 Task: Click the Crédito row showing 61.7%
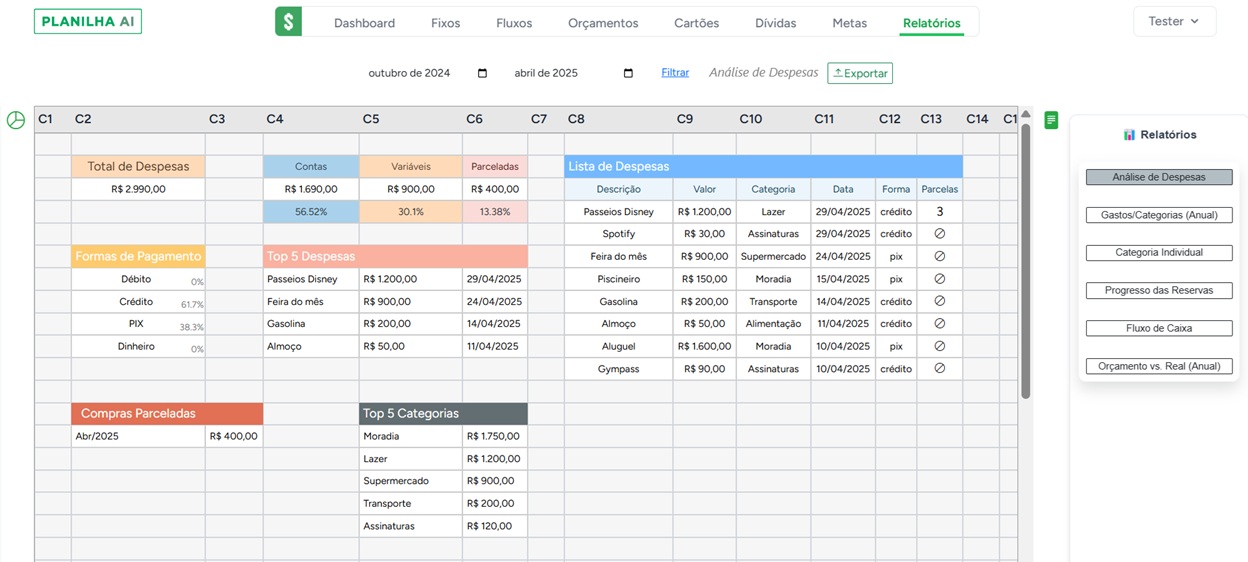(138, 301)
